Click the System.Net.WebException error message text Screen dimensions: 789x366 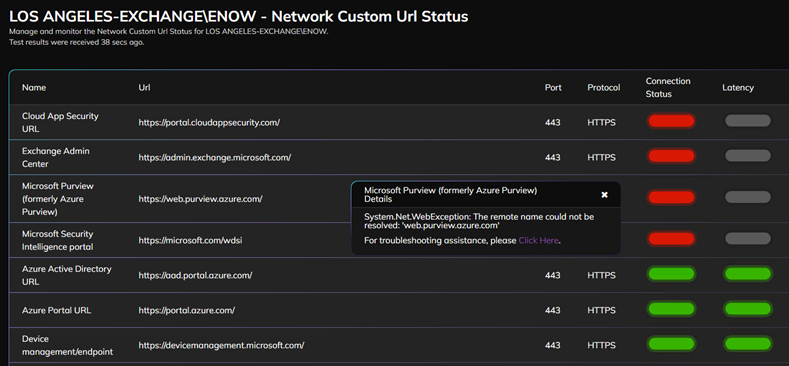479,221
